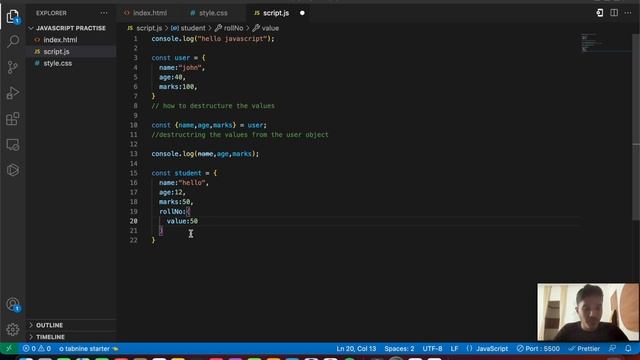
Task: Open Run and Debug view
Action: [x=13, y=93]
